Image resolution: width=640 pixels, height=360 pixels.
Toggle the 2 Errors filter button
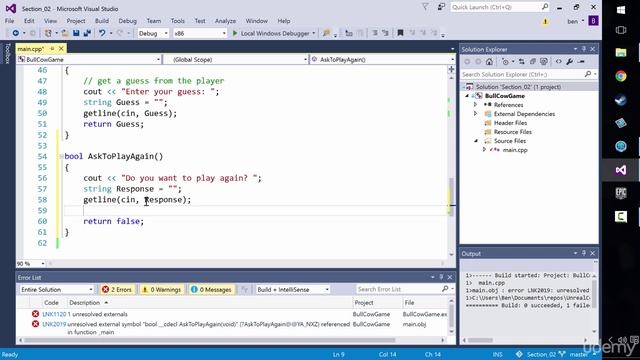(x=117, y=289)
